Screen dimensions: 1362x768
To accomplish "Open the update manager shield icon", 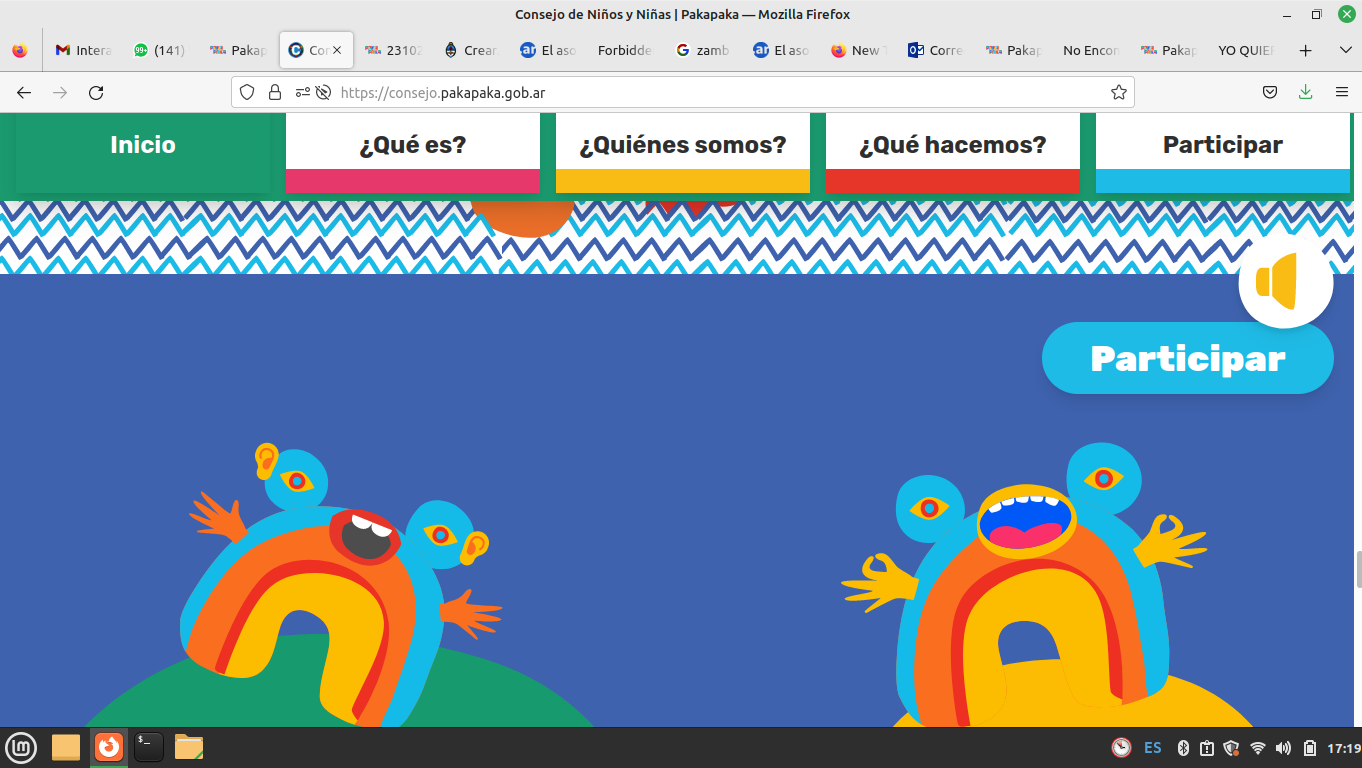I will coord(1232,748).
